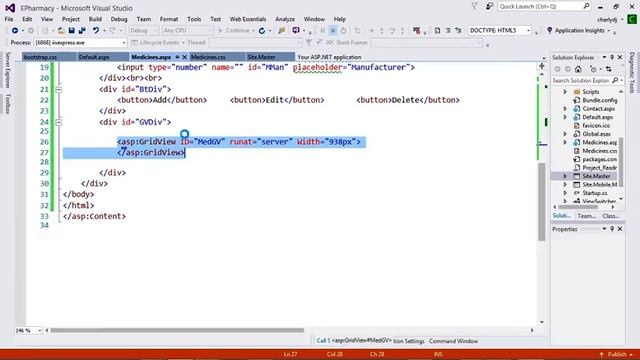Click the Save floppy disk icon
The image size is (640, 360).
click(71, 31)
